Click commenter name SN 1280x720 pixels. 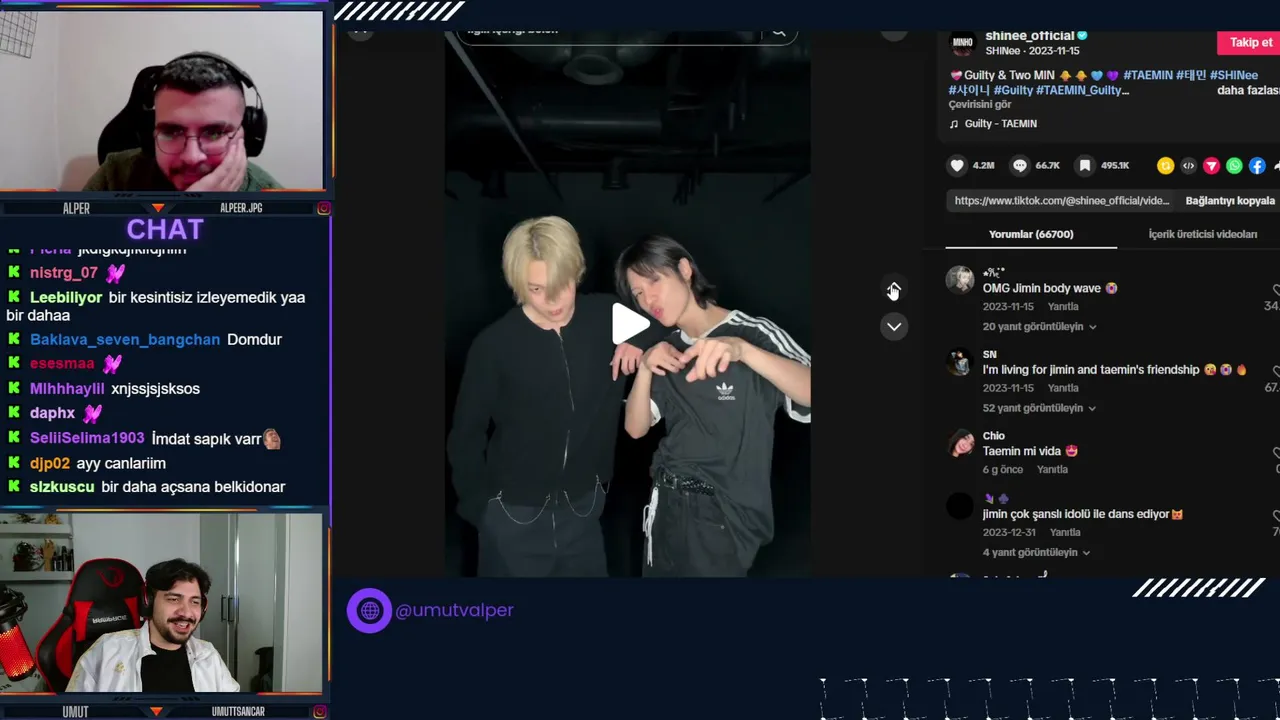click(x=990, y=354)
